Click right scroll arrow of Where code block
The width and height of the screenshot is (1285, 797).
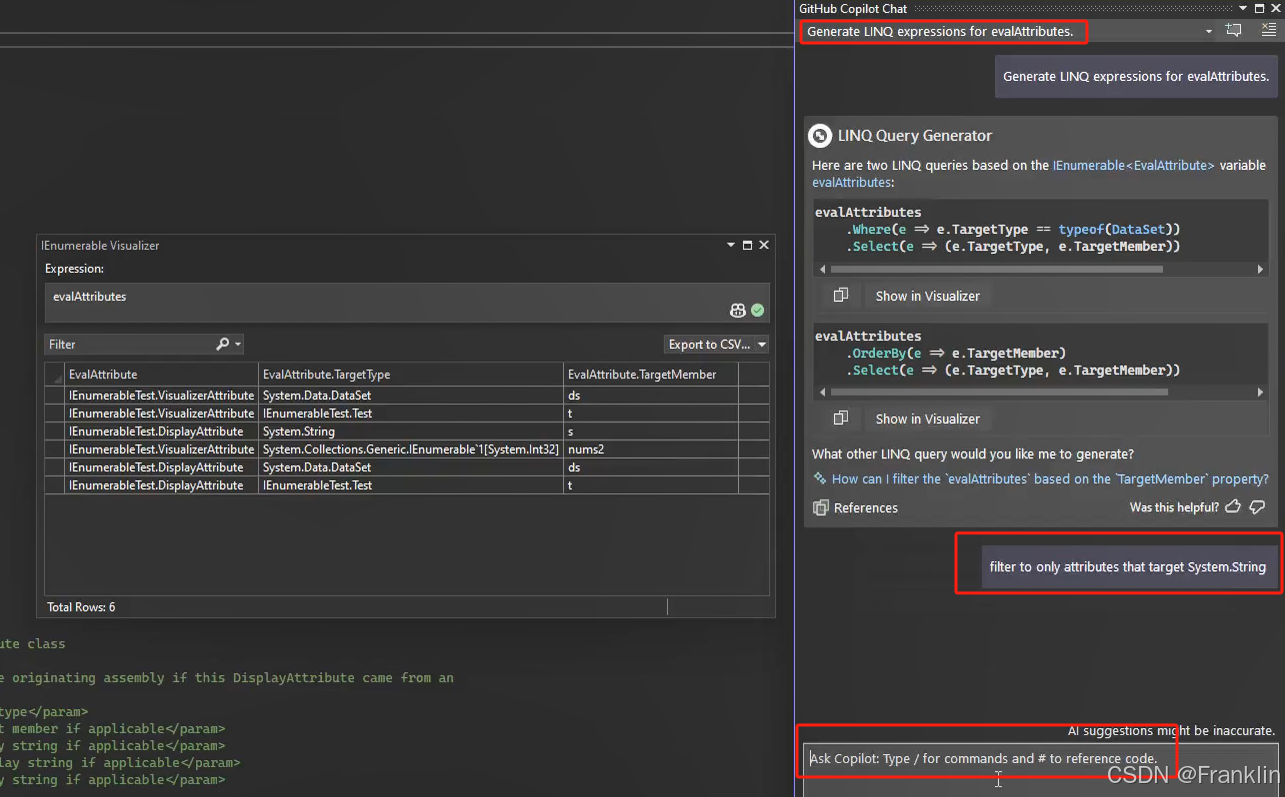pos(1260,269)
